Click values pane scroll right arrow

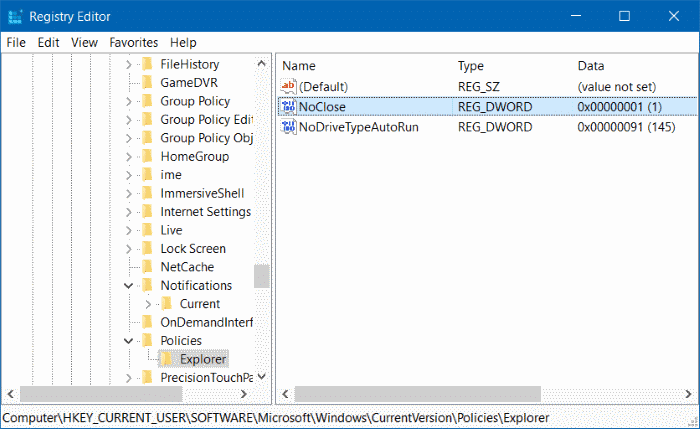tap(688, 394)
